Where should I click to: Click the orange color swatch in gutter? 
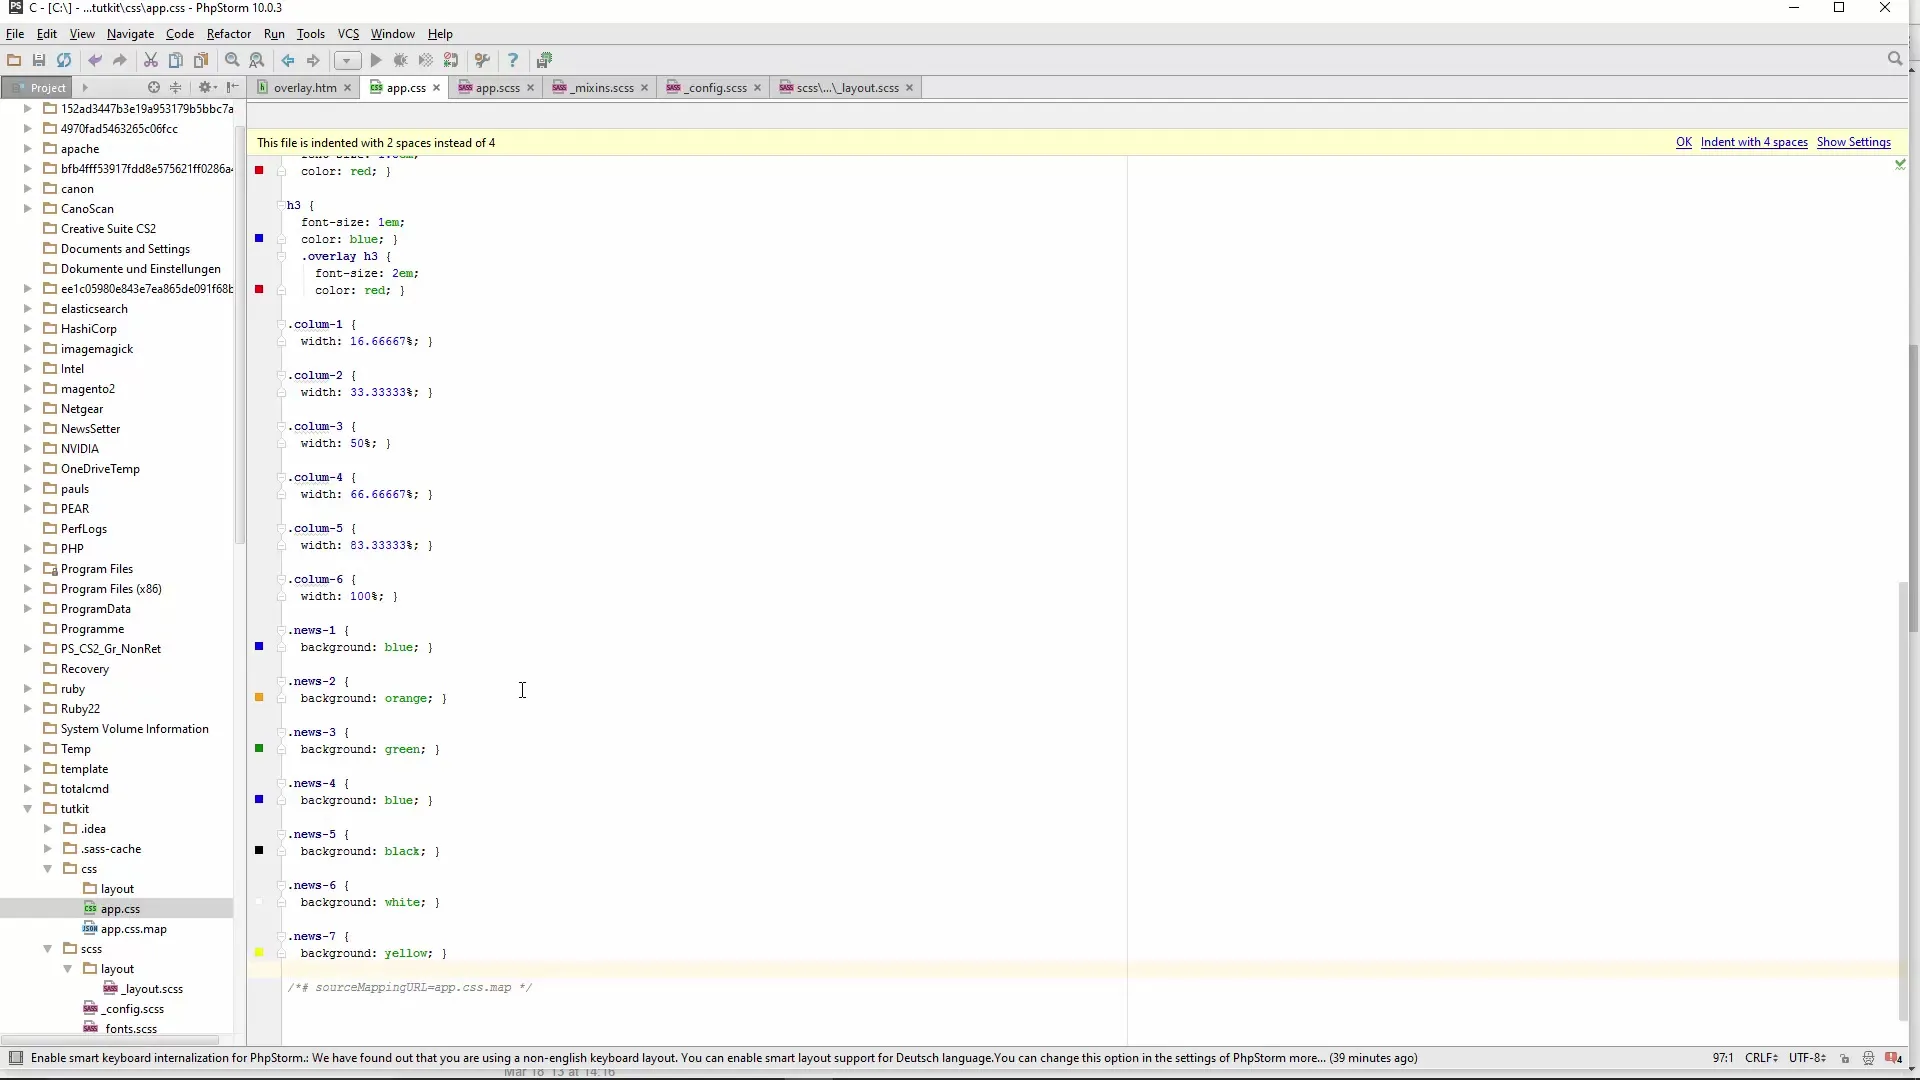[x=259, y=698]
